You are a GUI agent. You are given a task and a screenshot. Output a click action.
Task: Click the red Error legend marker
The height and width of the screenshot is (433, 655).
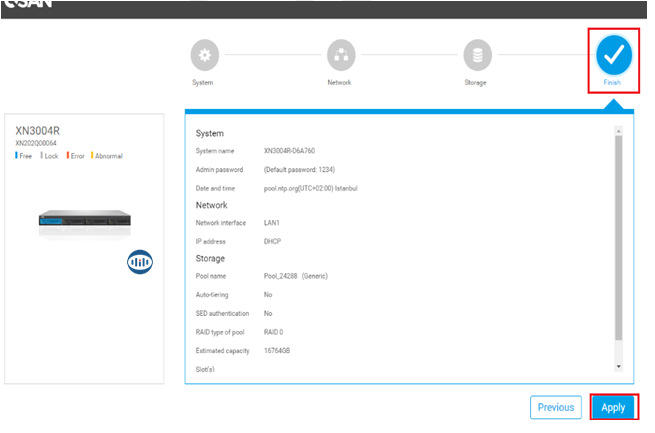[x=67, y=156]
